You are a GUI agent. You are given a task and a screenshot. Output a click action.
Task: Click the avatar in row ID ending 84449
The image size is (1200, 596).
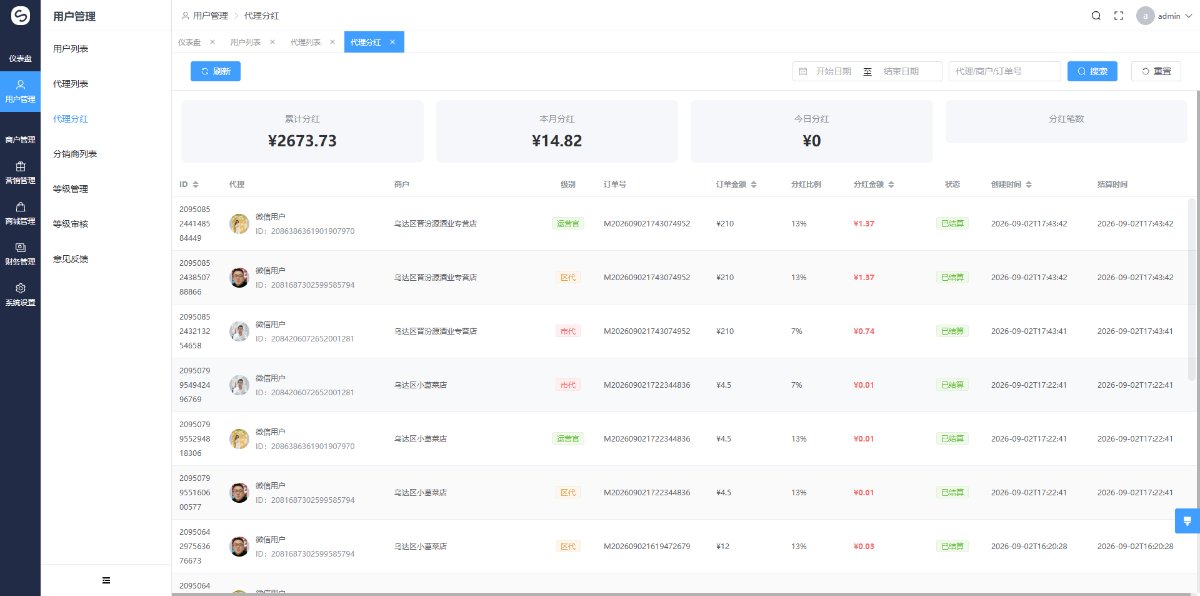239,223
